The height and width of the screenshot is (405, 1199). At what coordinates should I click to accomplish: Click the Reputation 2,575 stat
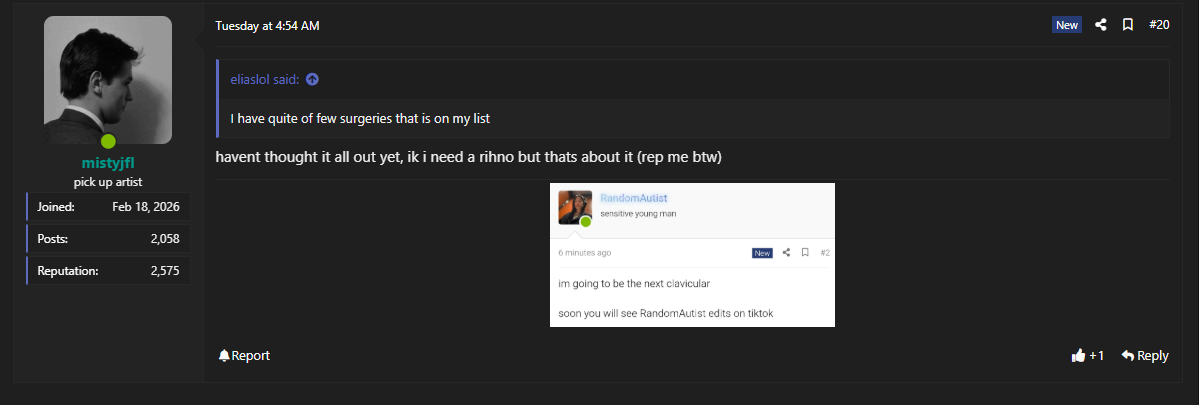[108, 271]
